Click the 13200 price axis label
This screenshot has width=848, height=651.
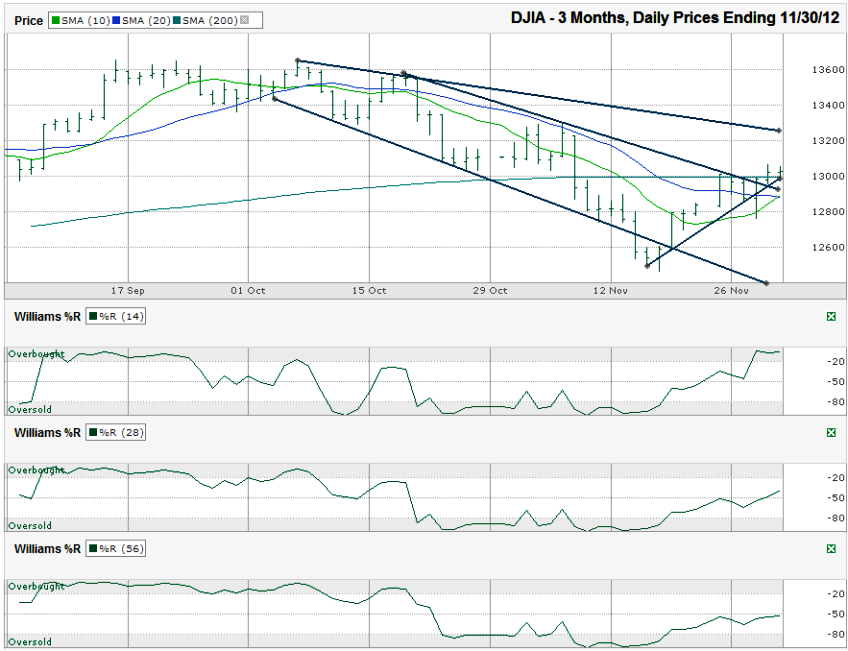(x=828, y=141)
